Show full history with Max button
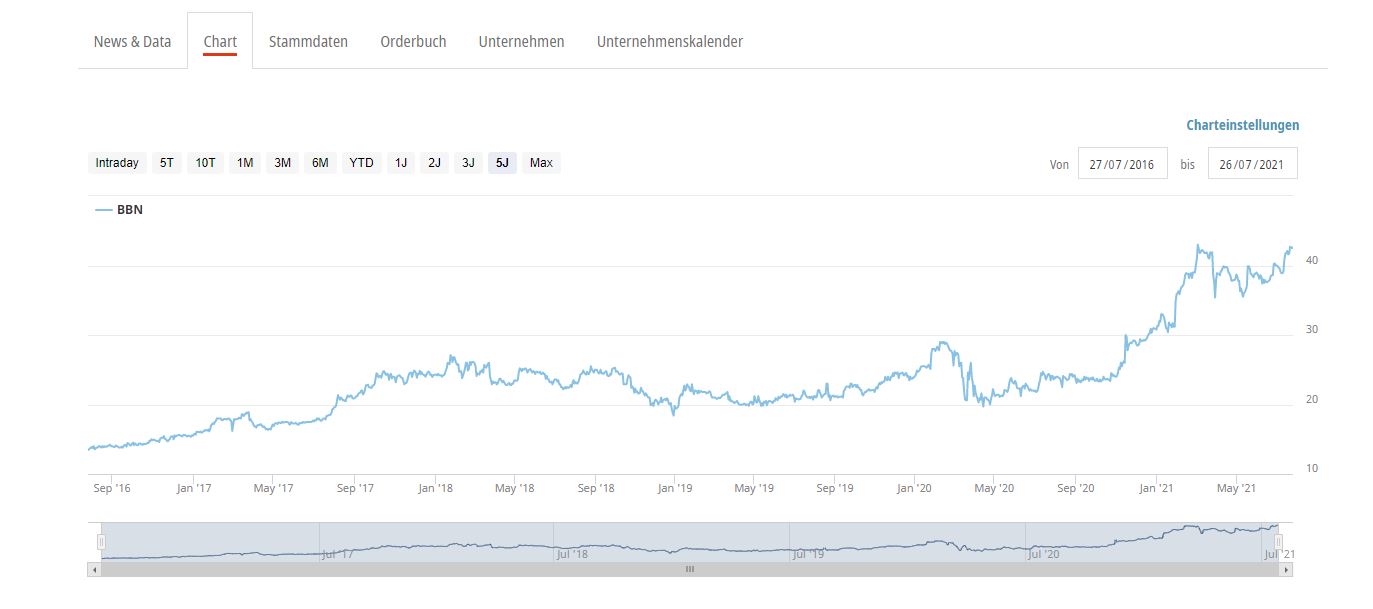The width and height of the screenshot is (1373, 609). [541, 163]
